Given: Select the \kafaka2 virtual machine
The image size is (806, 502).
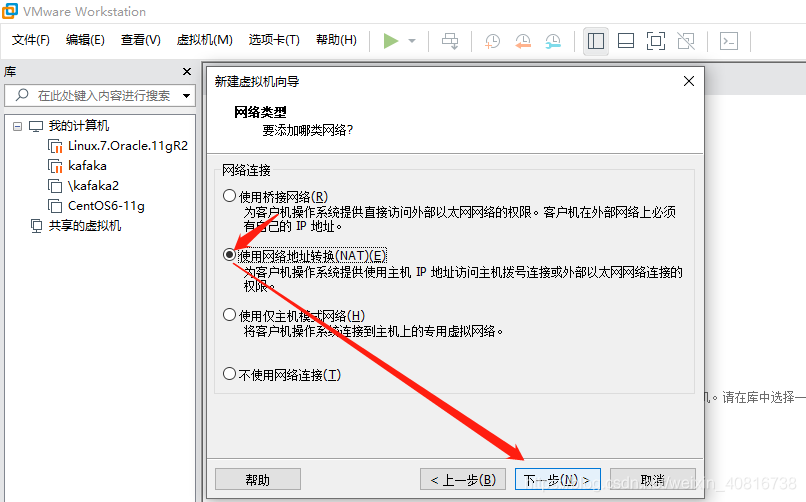Looking at the screenshot, I should [x=93, y=185].
